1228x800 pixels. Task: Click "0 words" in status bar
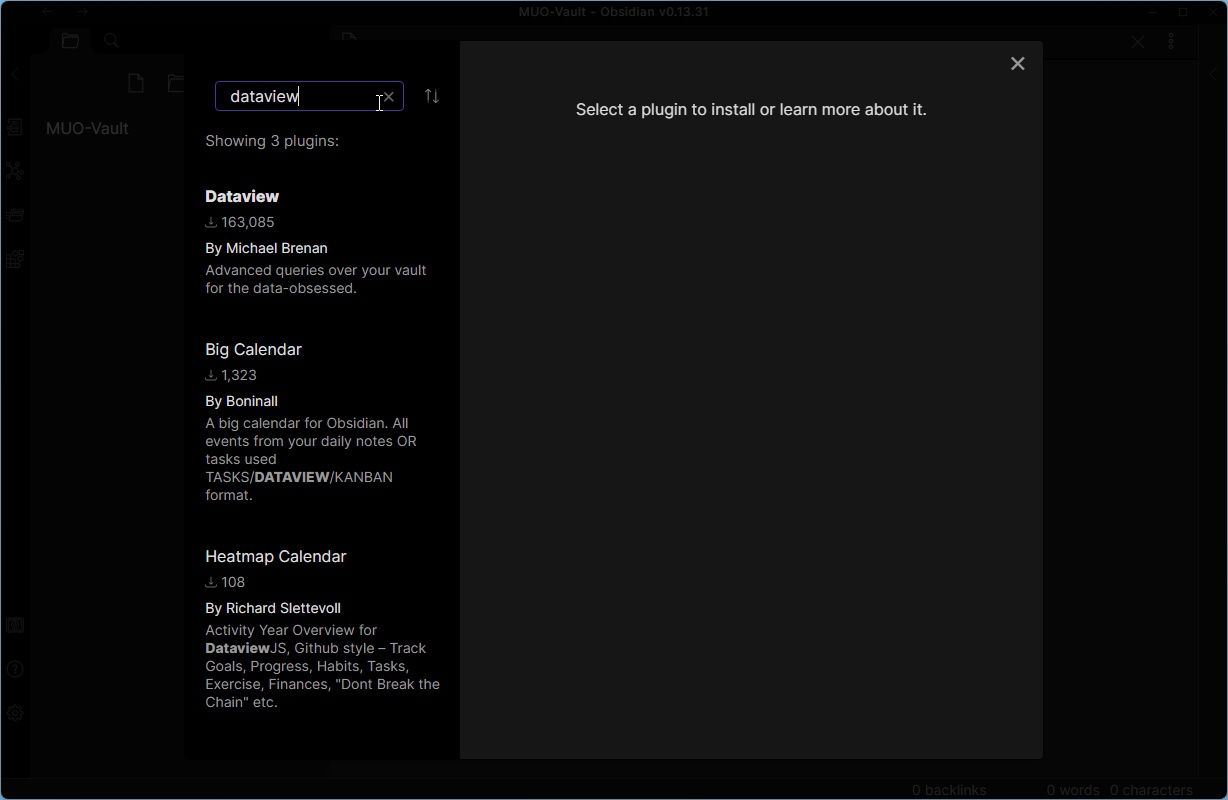click(1073, 790)
